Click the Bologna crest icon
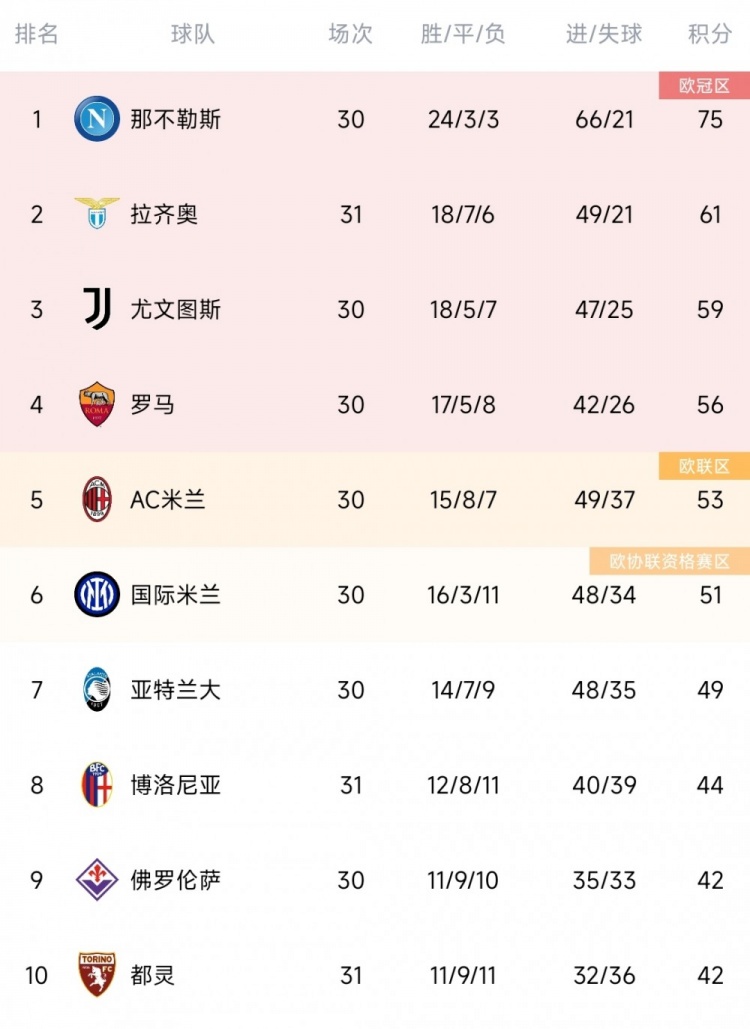 click(x=97, y=785)
